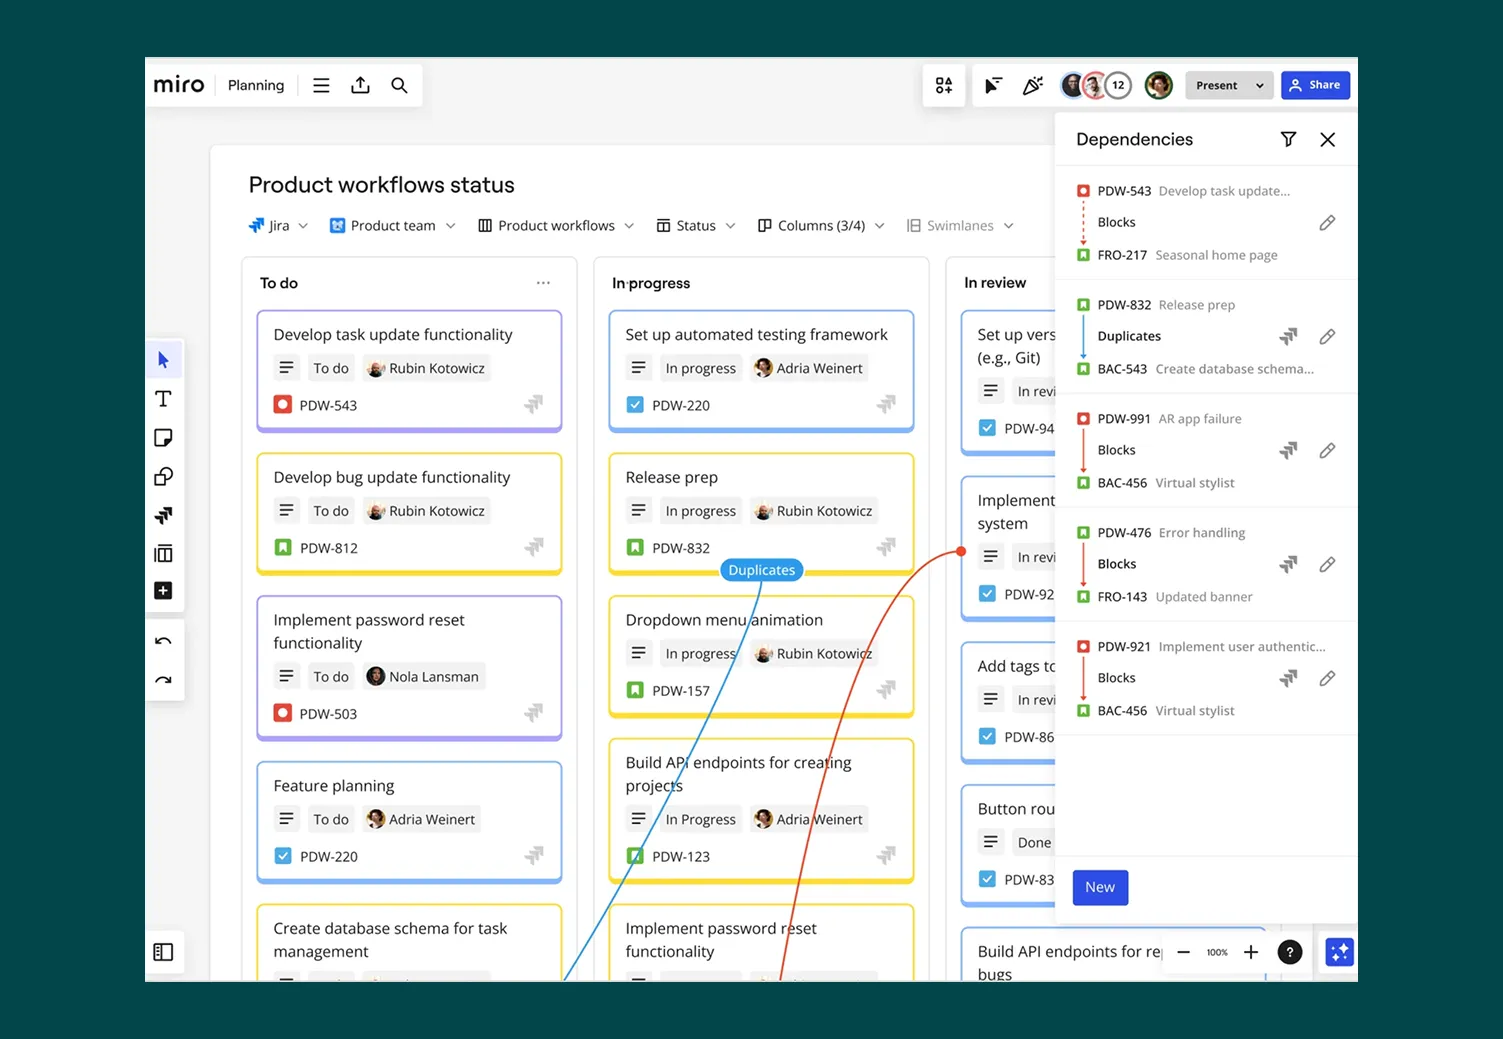Click the zoom in plus button
The width and height of the screenshot is (1503, 1039).
[1250, 952]
